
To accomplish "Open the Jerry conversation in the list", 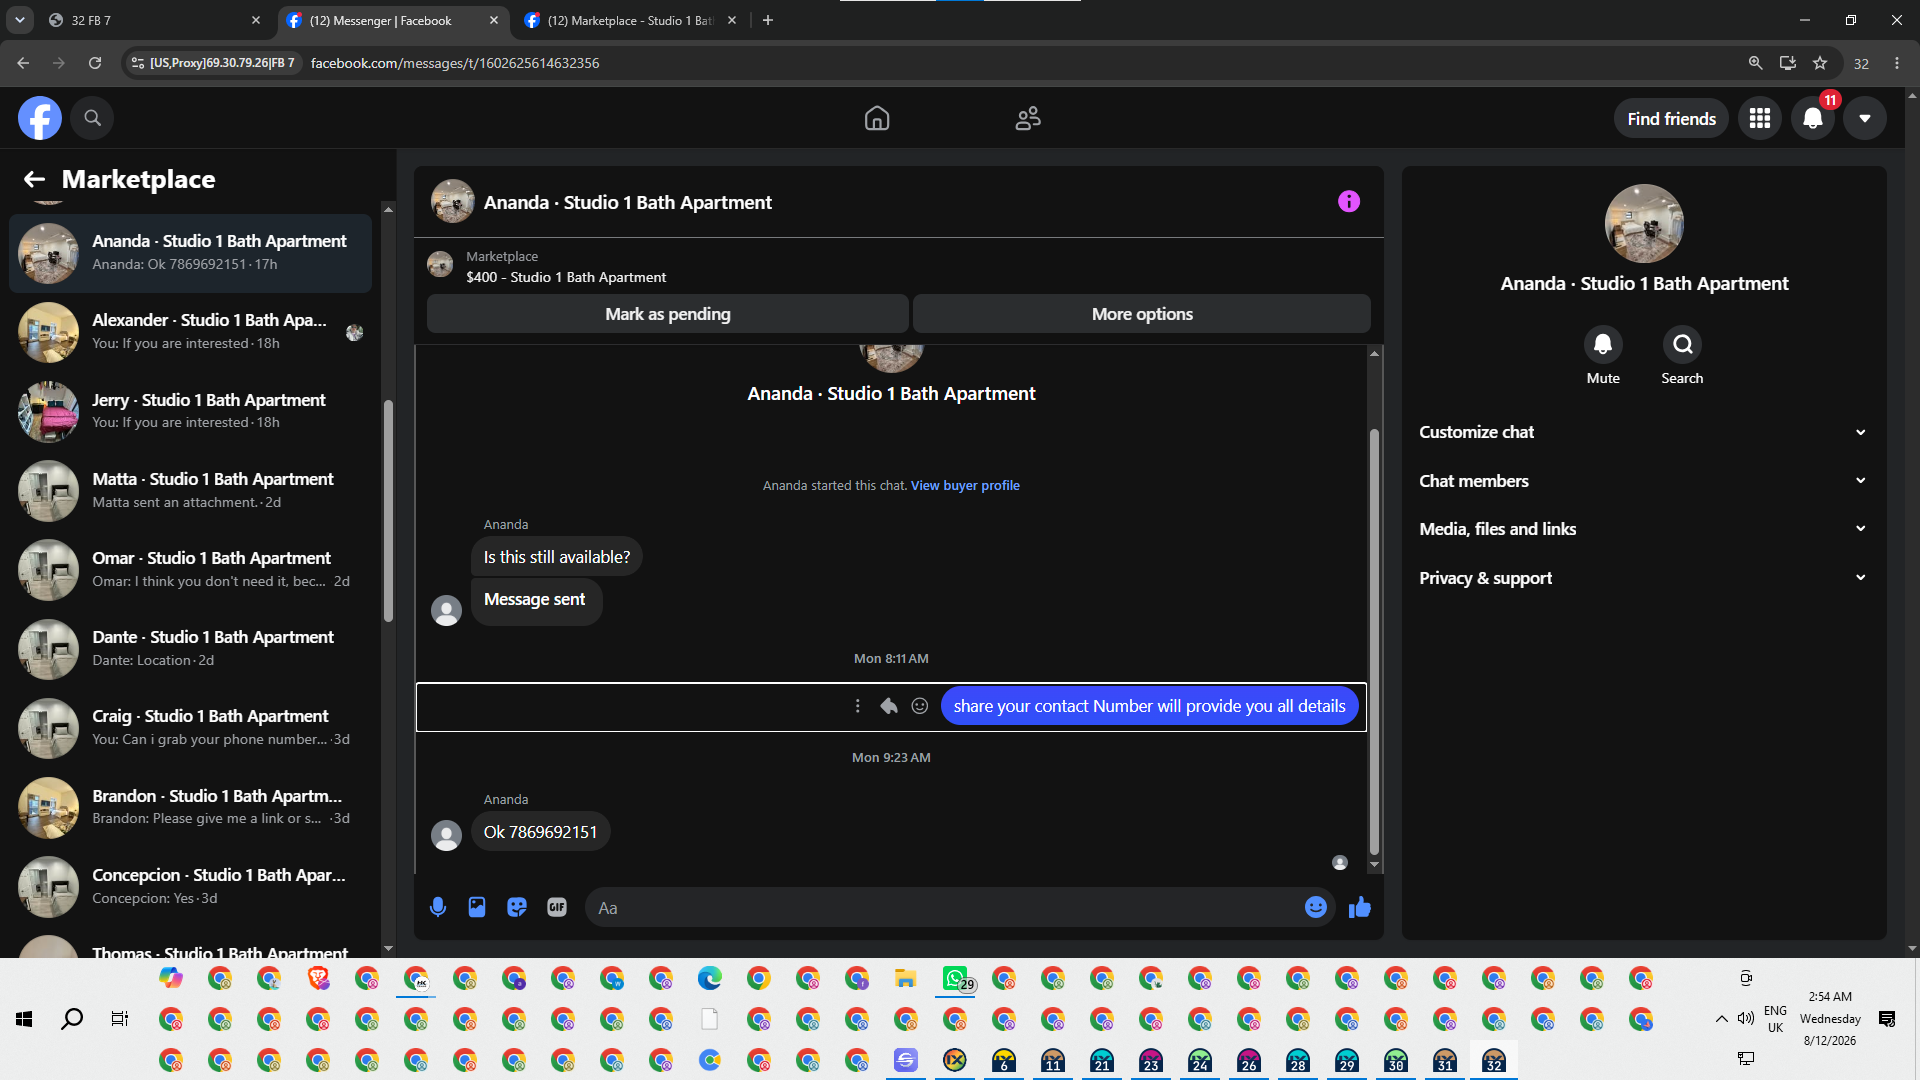I will [x=190, y=410].
